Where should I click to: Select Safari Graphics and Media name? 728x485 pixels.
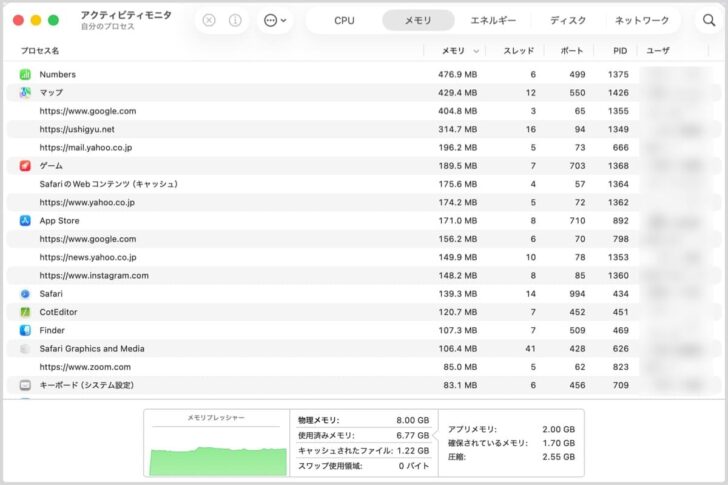click(x=92, y=349)
